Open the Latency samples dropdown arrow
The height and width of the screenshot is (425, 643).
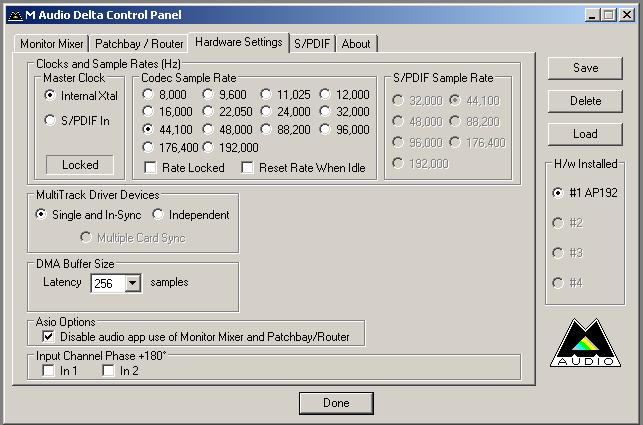[133, 283]
